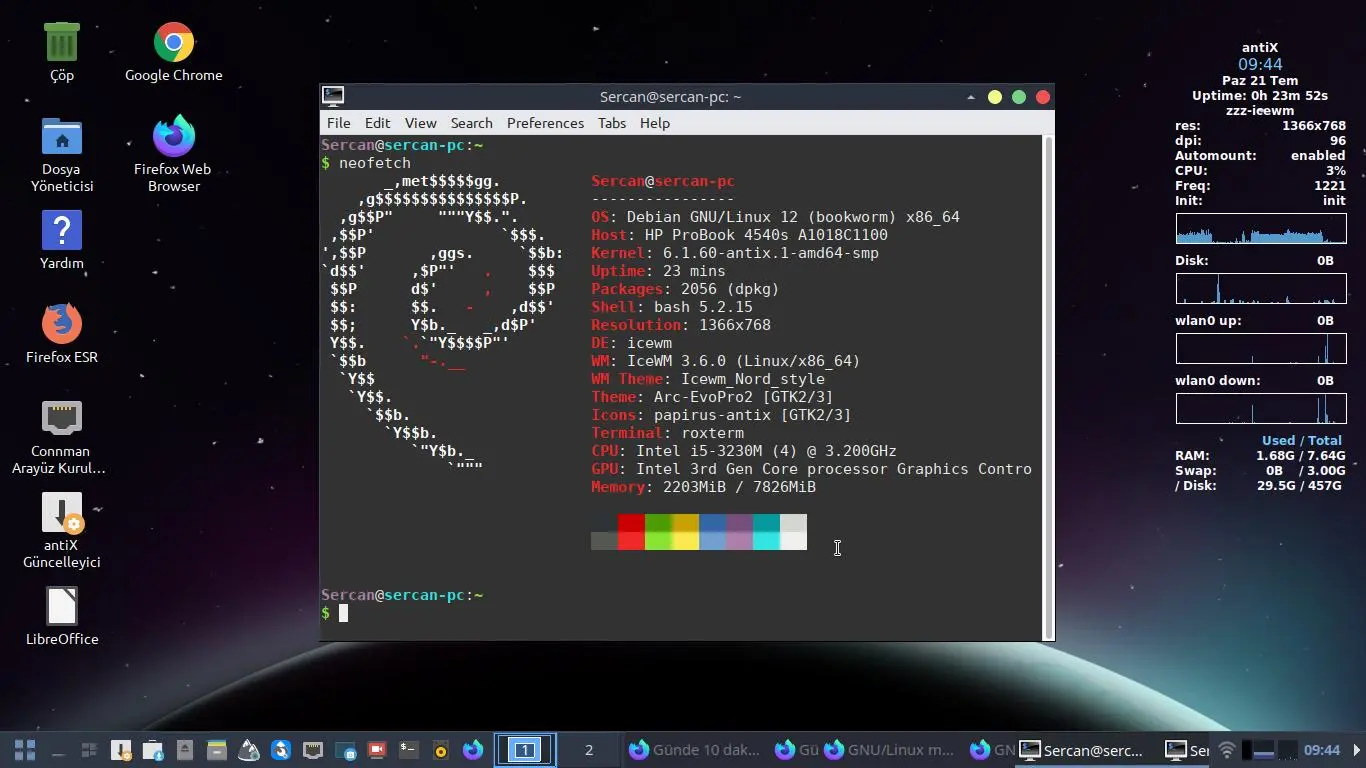Click the 'wlan0 down:' conky label
This screenshot has width=1366, height=768.
[x=1217, y=381]
